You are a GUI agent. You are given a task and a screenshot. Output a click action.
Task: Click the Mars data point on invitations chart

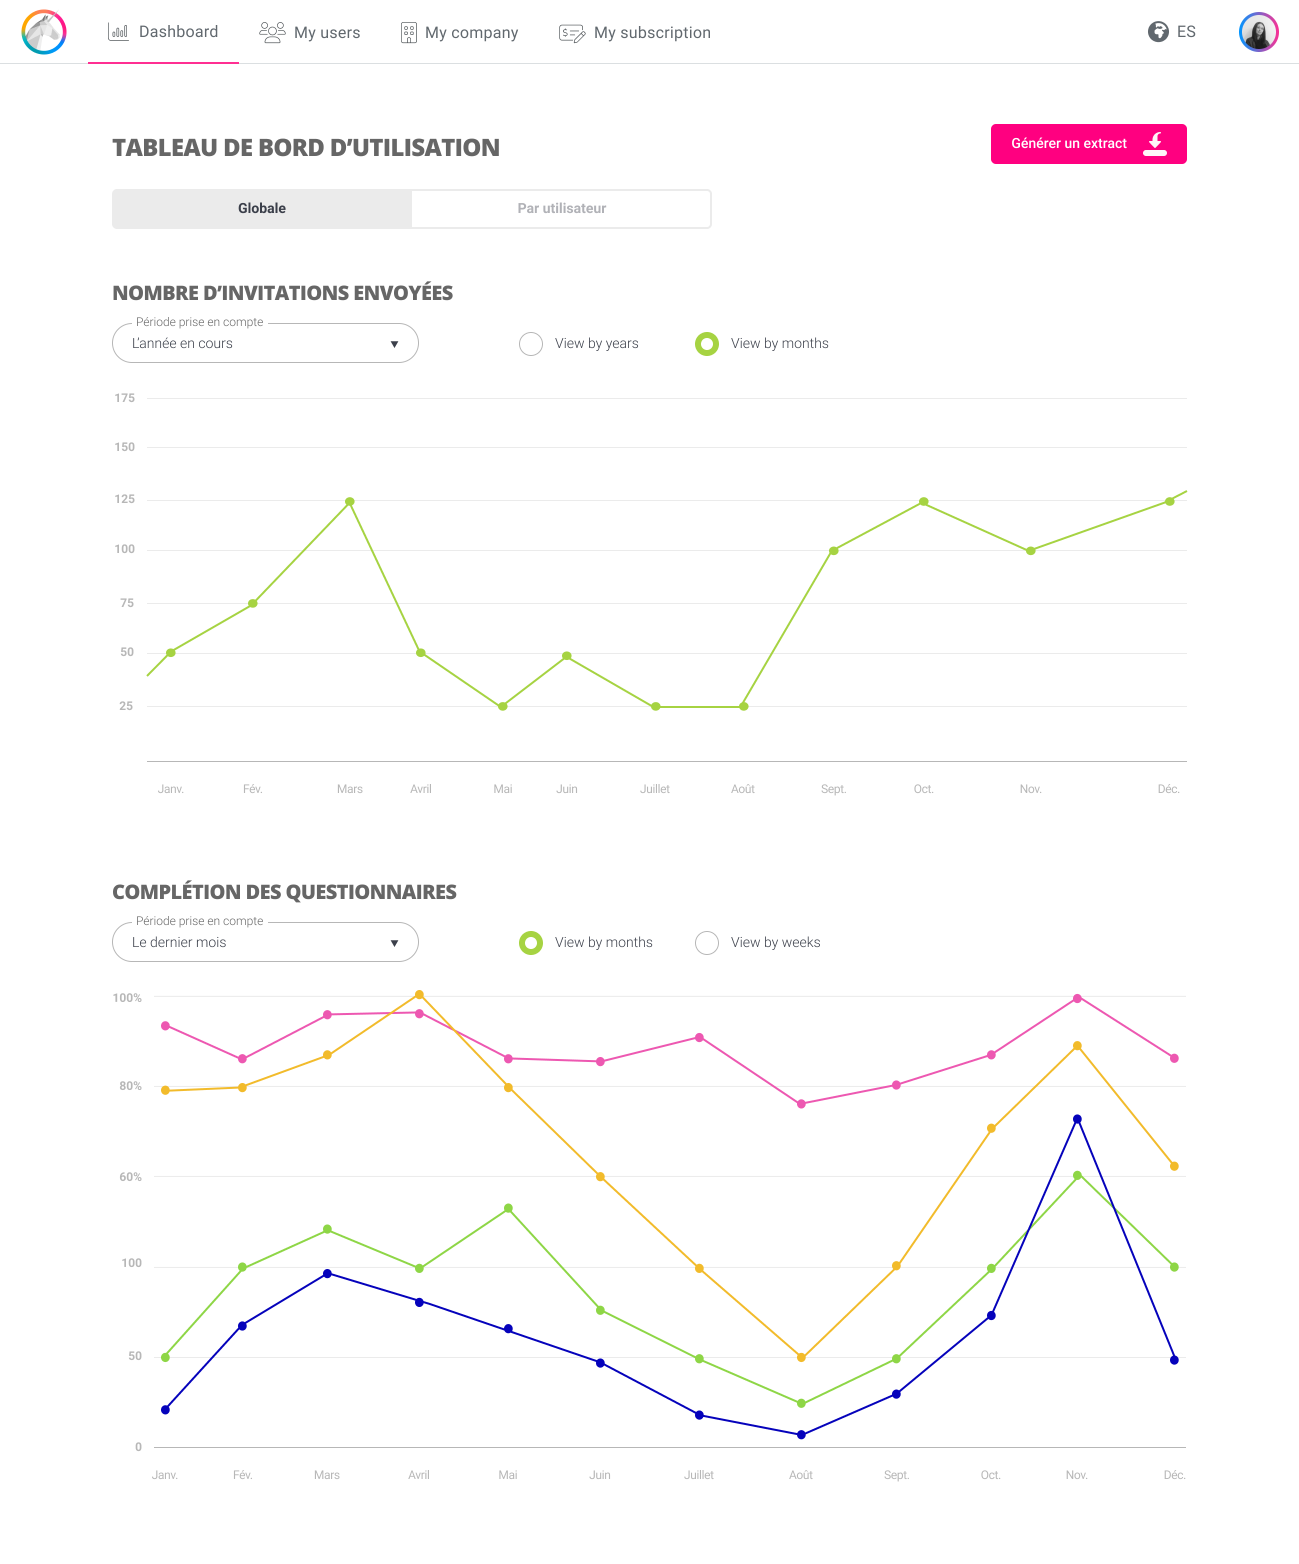[350, 502]
